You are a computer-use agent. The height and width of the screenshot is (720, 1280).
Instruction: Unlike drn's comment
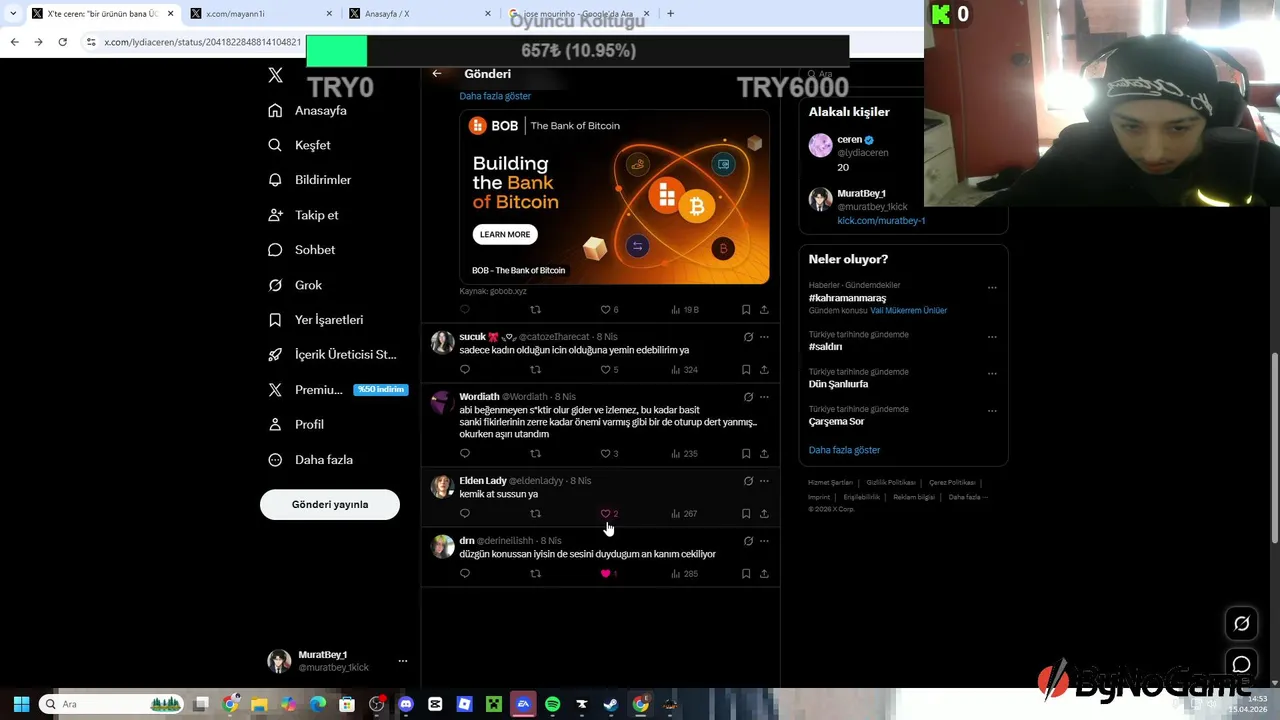point(605,574)
